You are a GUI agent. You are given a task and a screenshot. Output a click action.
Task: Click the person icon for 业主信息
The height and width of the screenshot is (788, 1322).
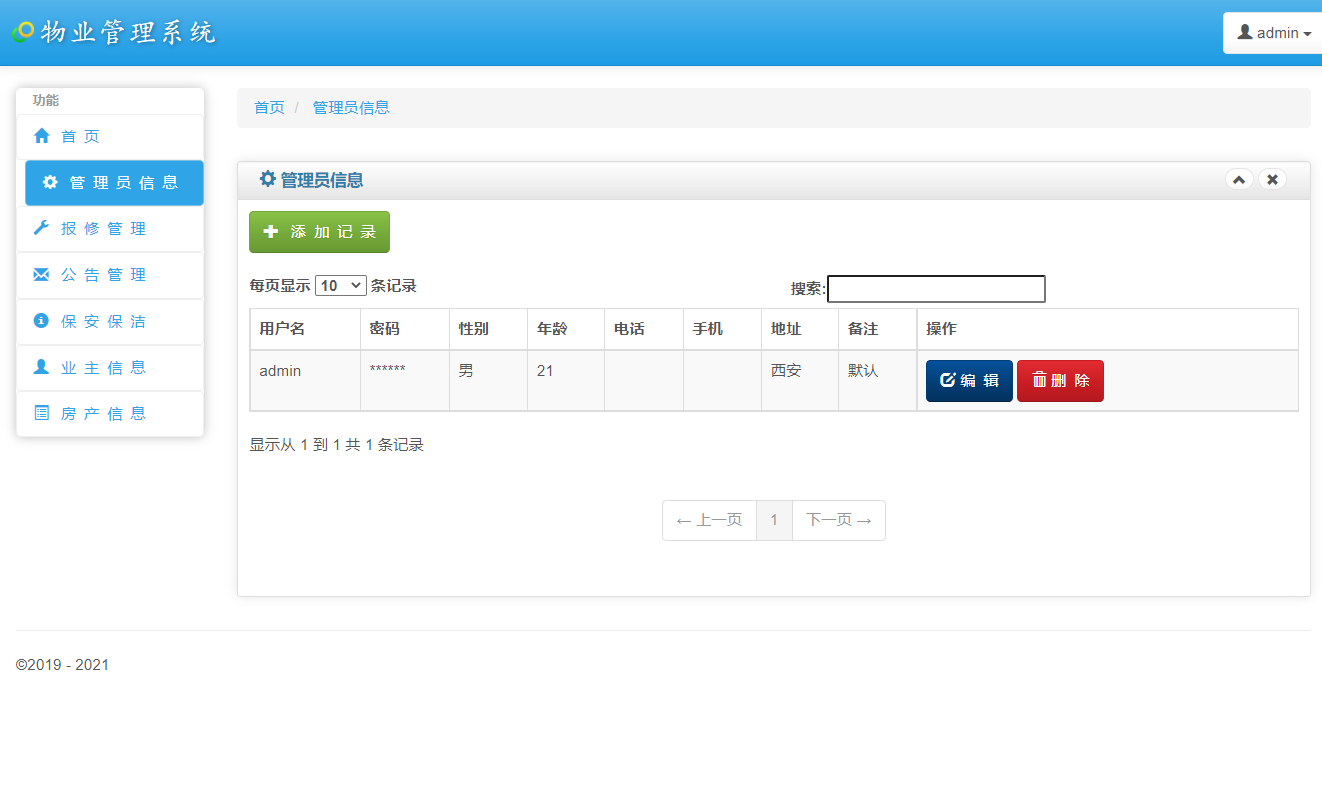pyautogui.click(x=40, y=367)
